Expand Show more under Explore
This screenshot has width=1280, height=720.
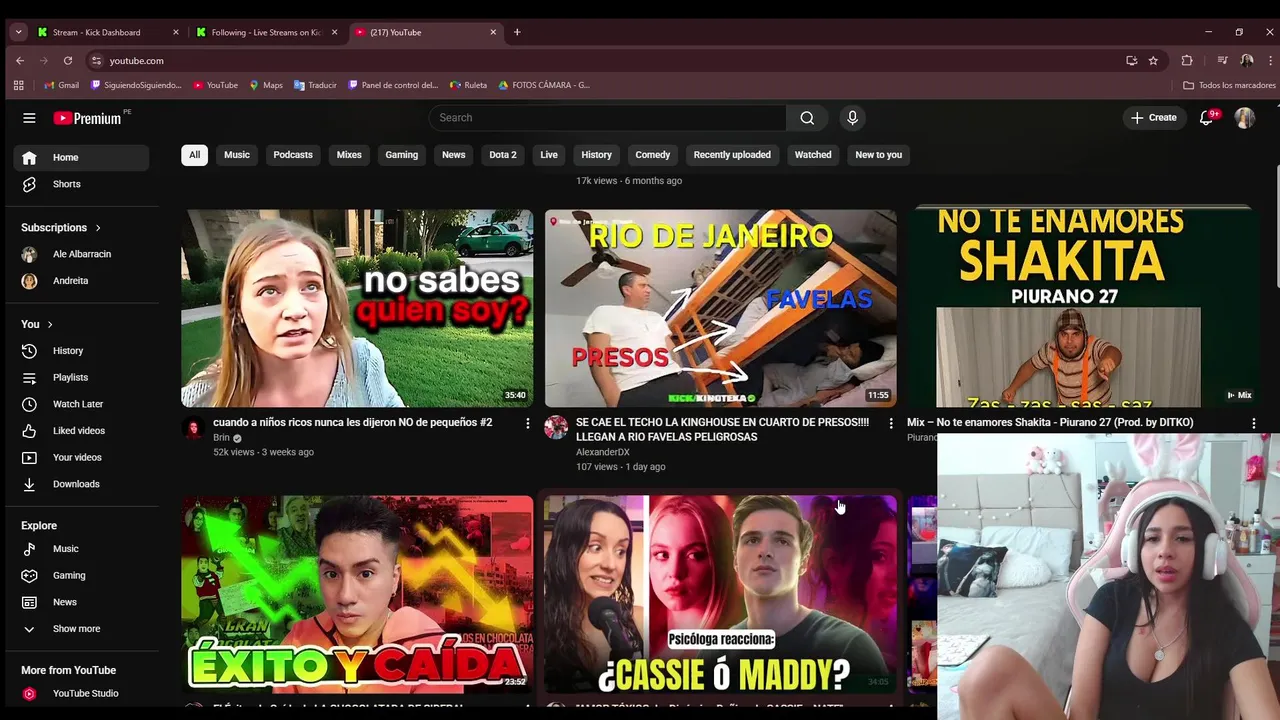point(81,629)
